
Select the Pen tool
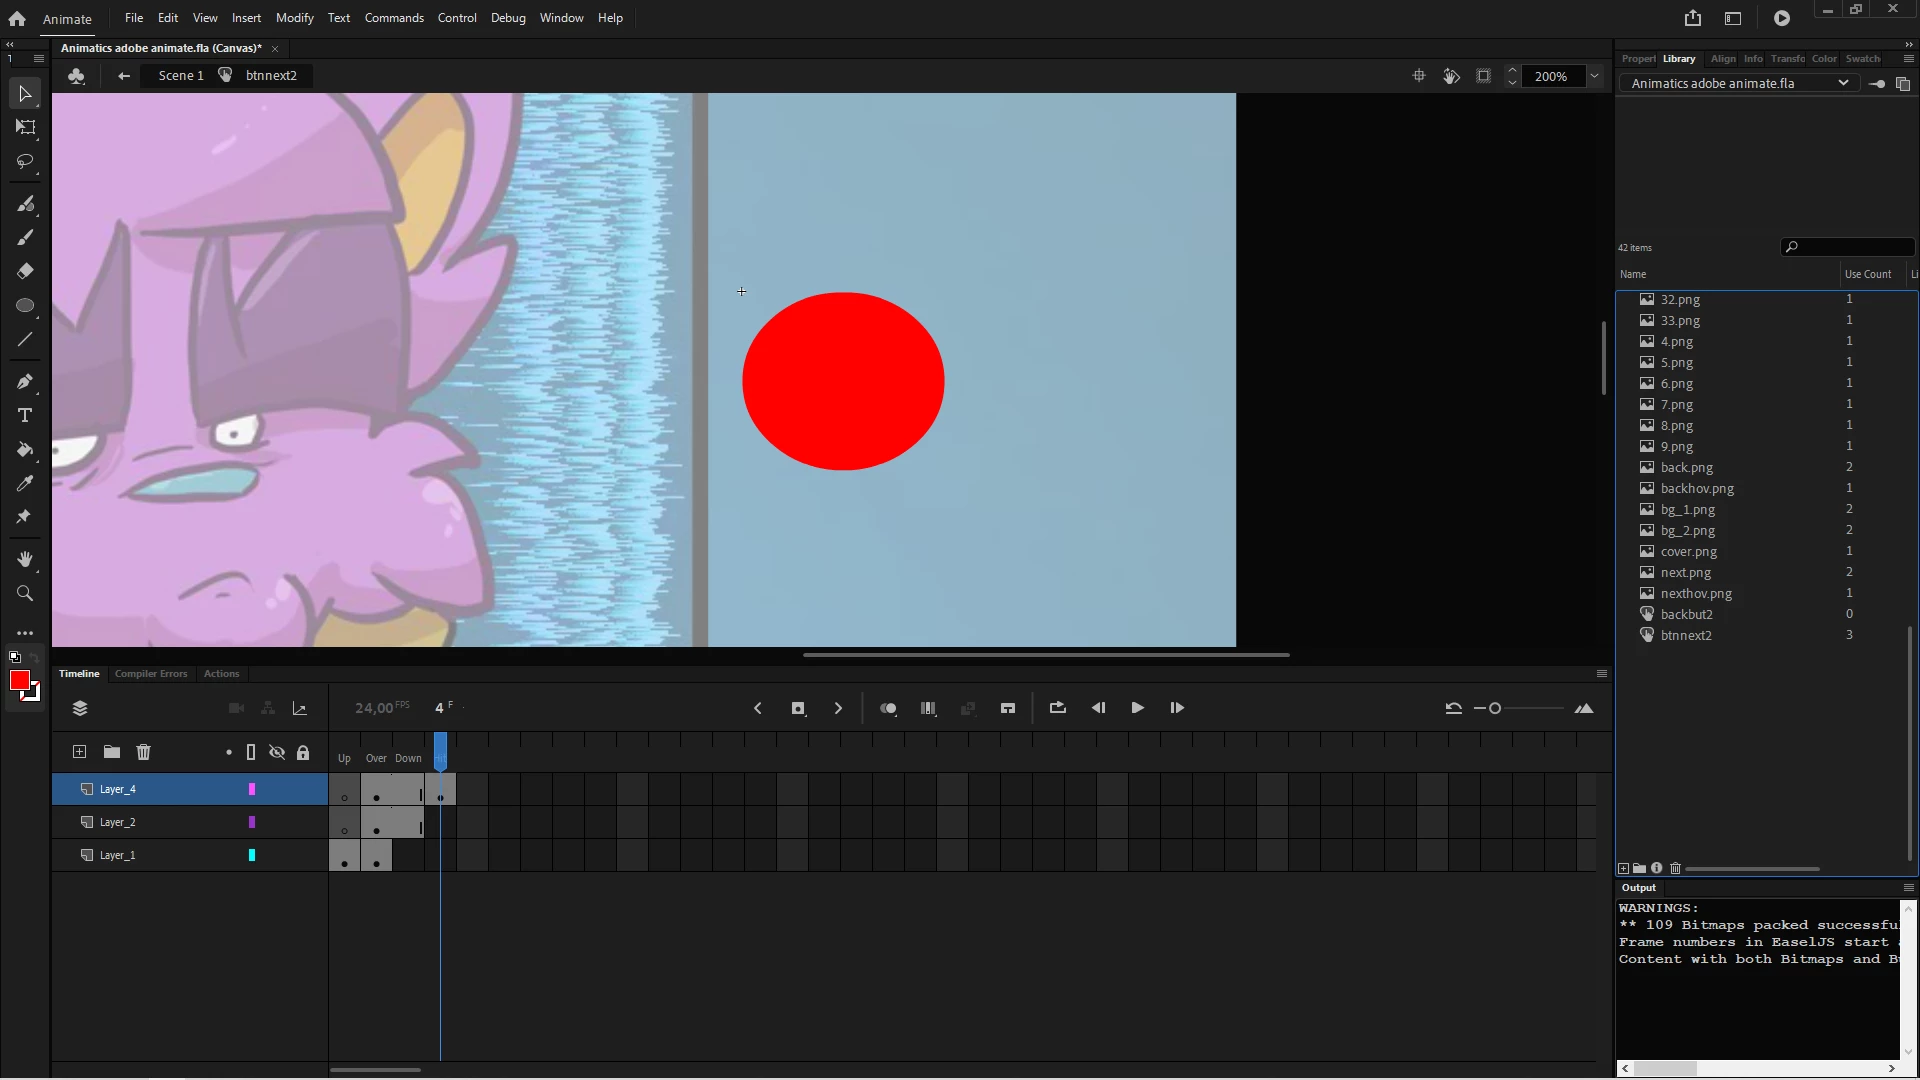point(25,381)
